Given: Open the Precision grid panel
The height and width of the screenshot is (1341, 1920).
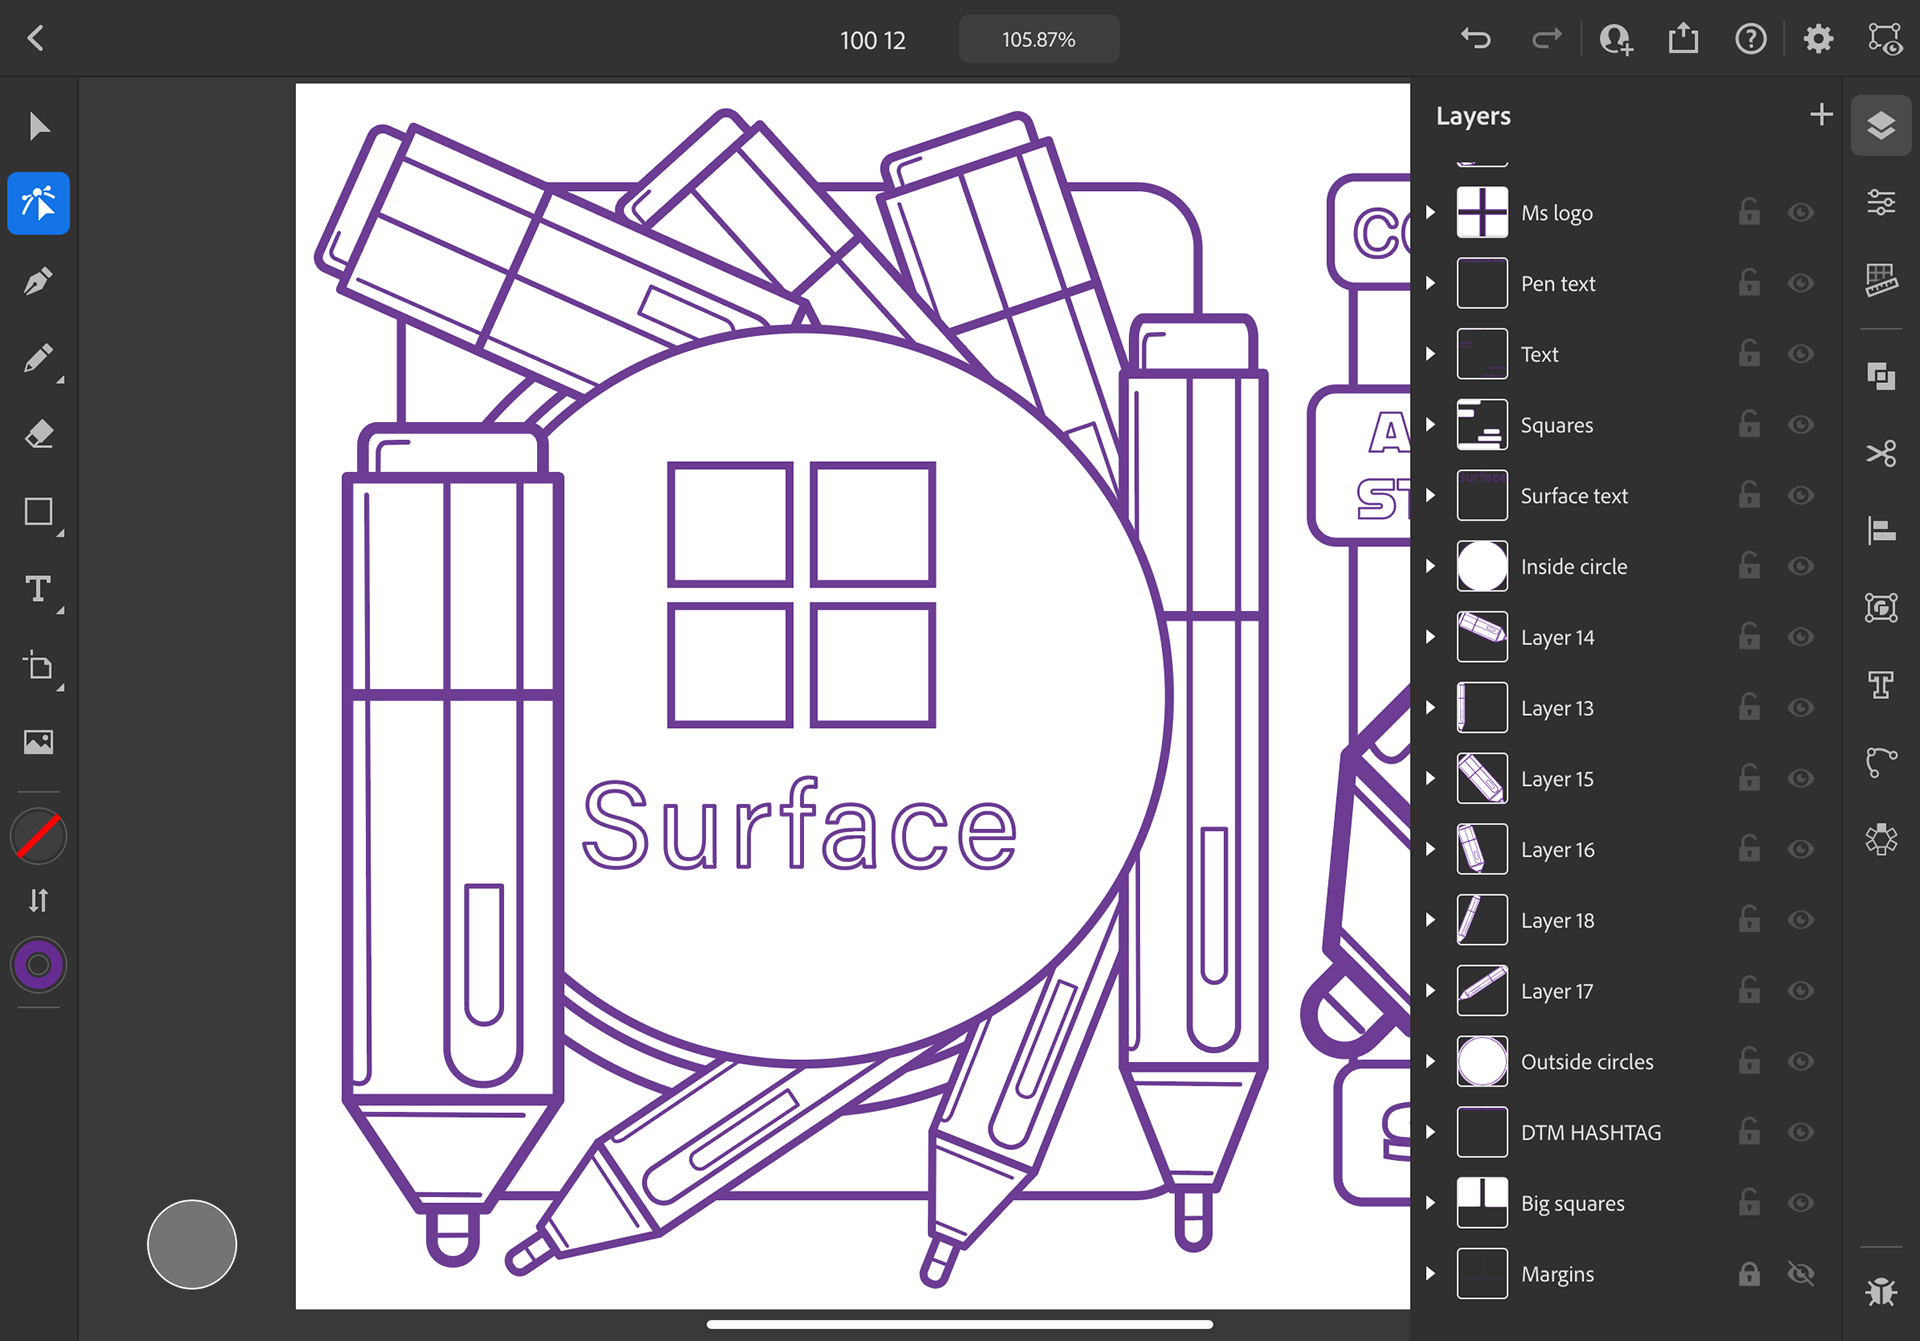Looking at the screenshot, I should point(1881,280).
